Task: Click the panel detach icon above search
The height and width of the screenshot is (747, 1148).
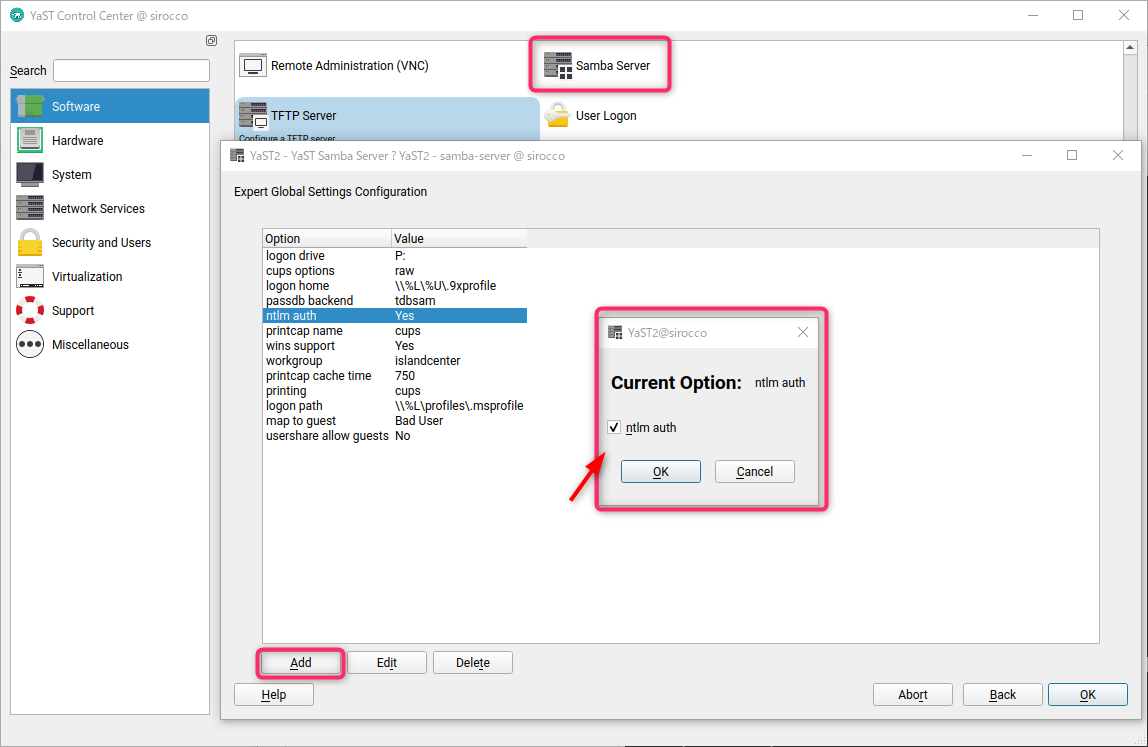Action: [x=212, y=40]
